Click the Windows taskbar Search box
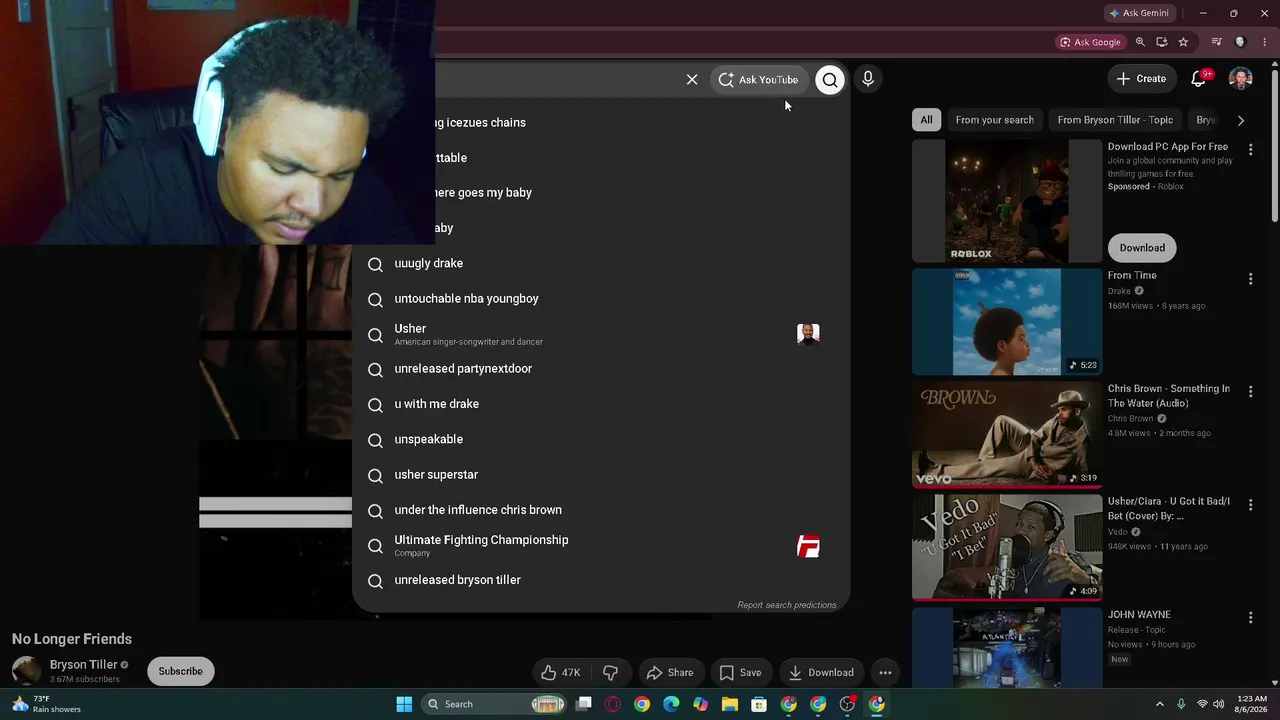Screen dimensions: 1280x720 click(494, 704)
